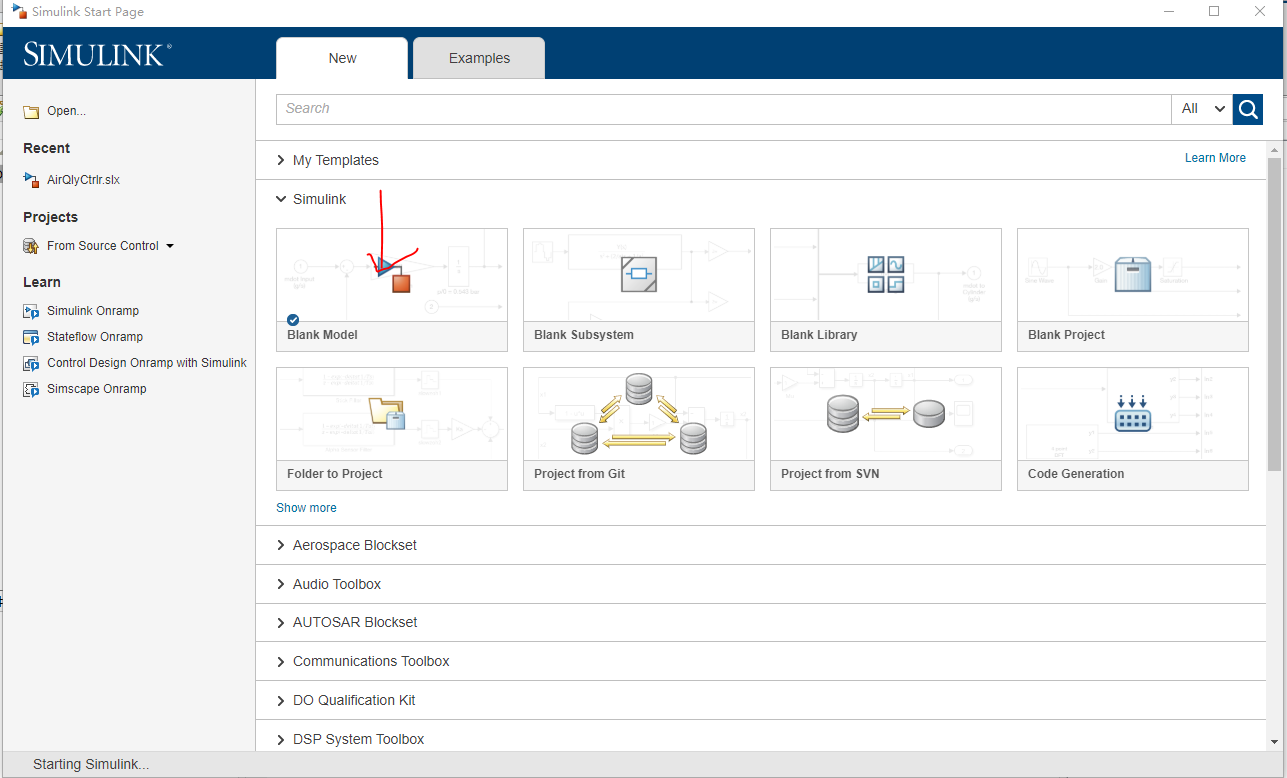Click the Simscape Onramp icon
This screenshot has width=1287, height=778.
pyautogui.click(x=31, y=389)
